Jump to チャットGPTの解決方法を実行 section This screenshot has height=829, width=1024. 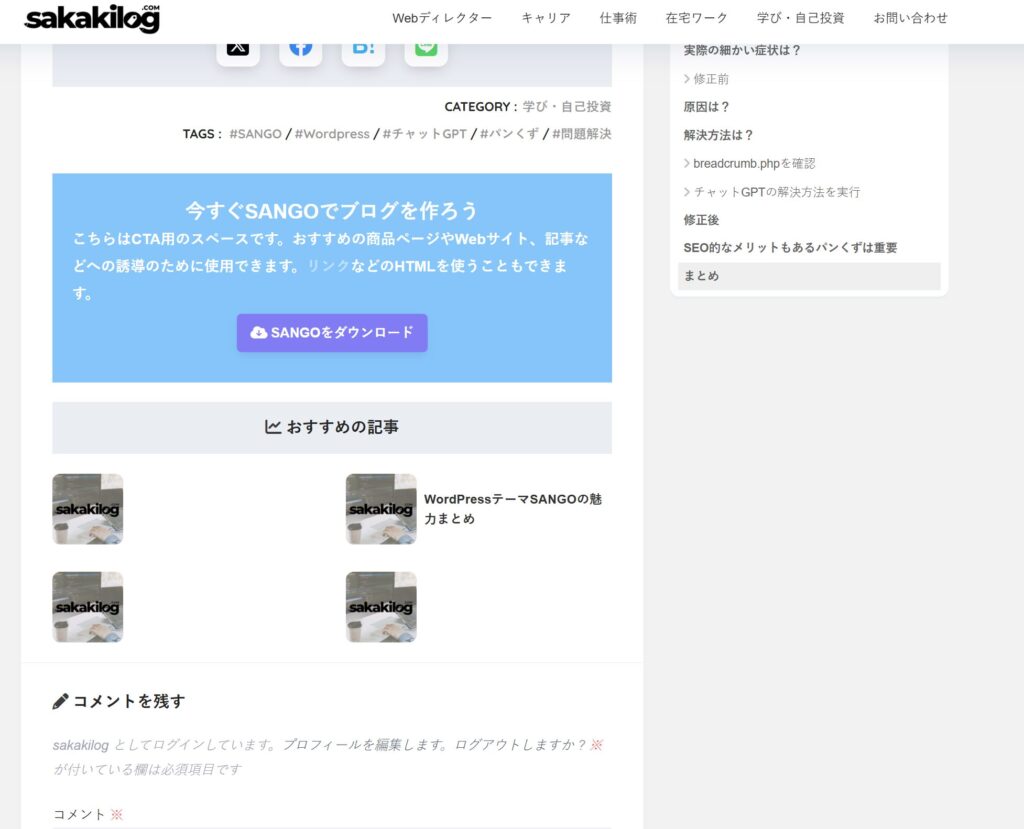776,192
